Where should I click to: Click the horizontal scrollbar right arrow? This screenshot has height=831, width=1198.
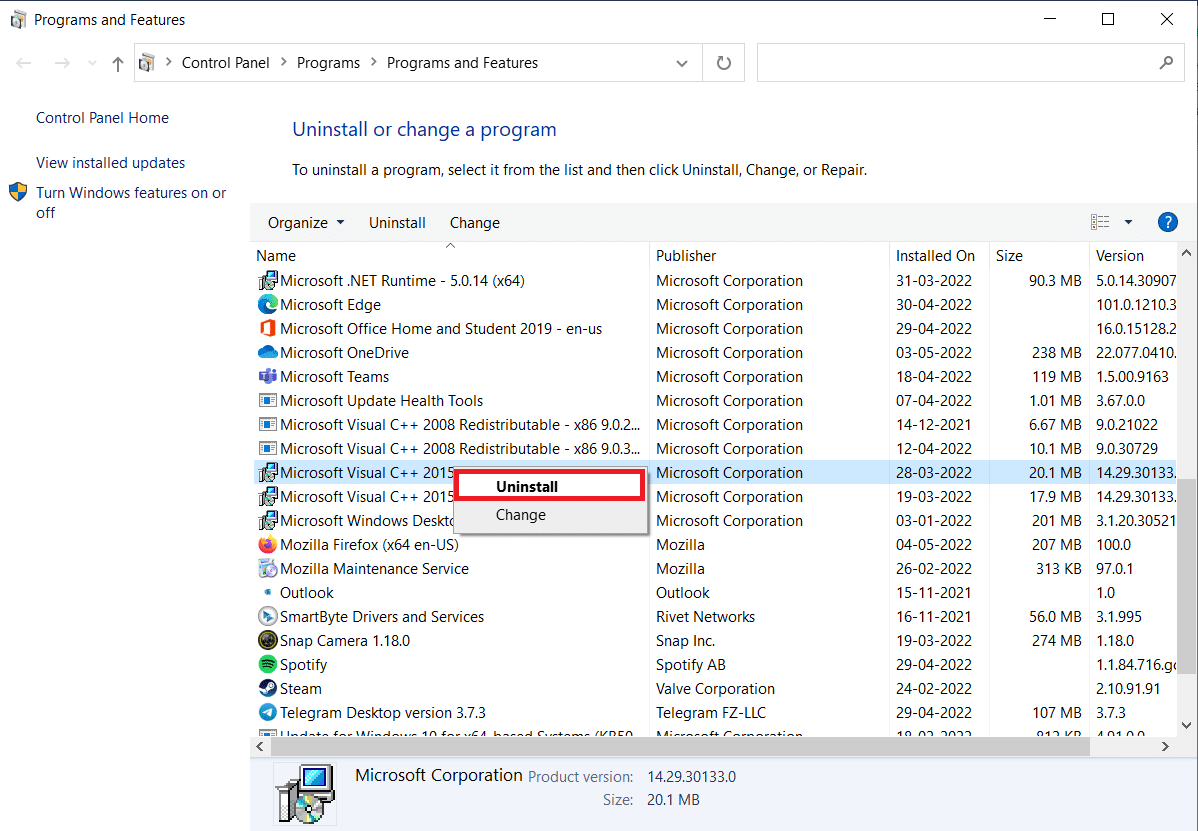1166,746
